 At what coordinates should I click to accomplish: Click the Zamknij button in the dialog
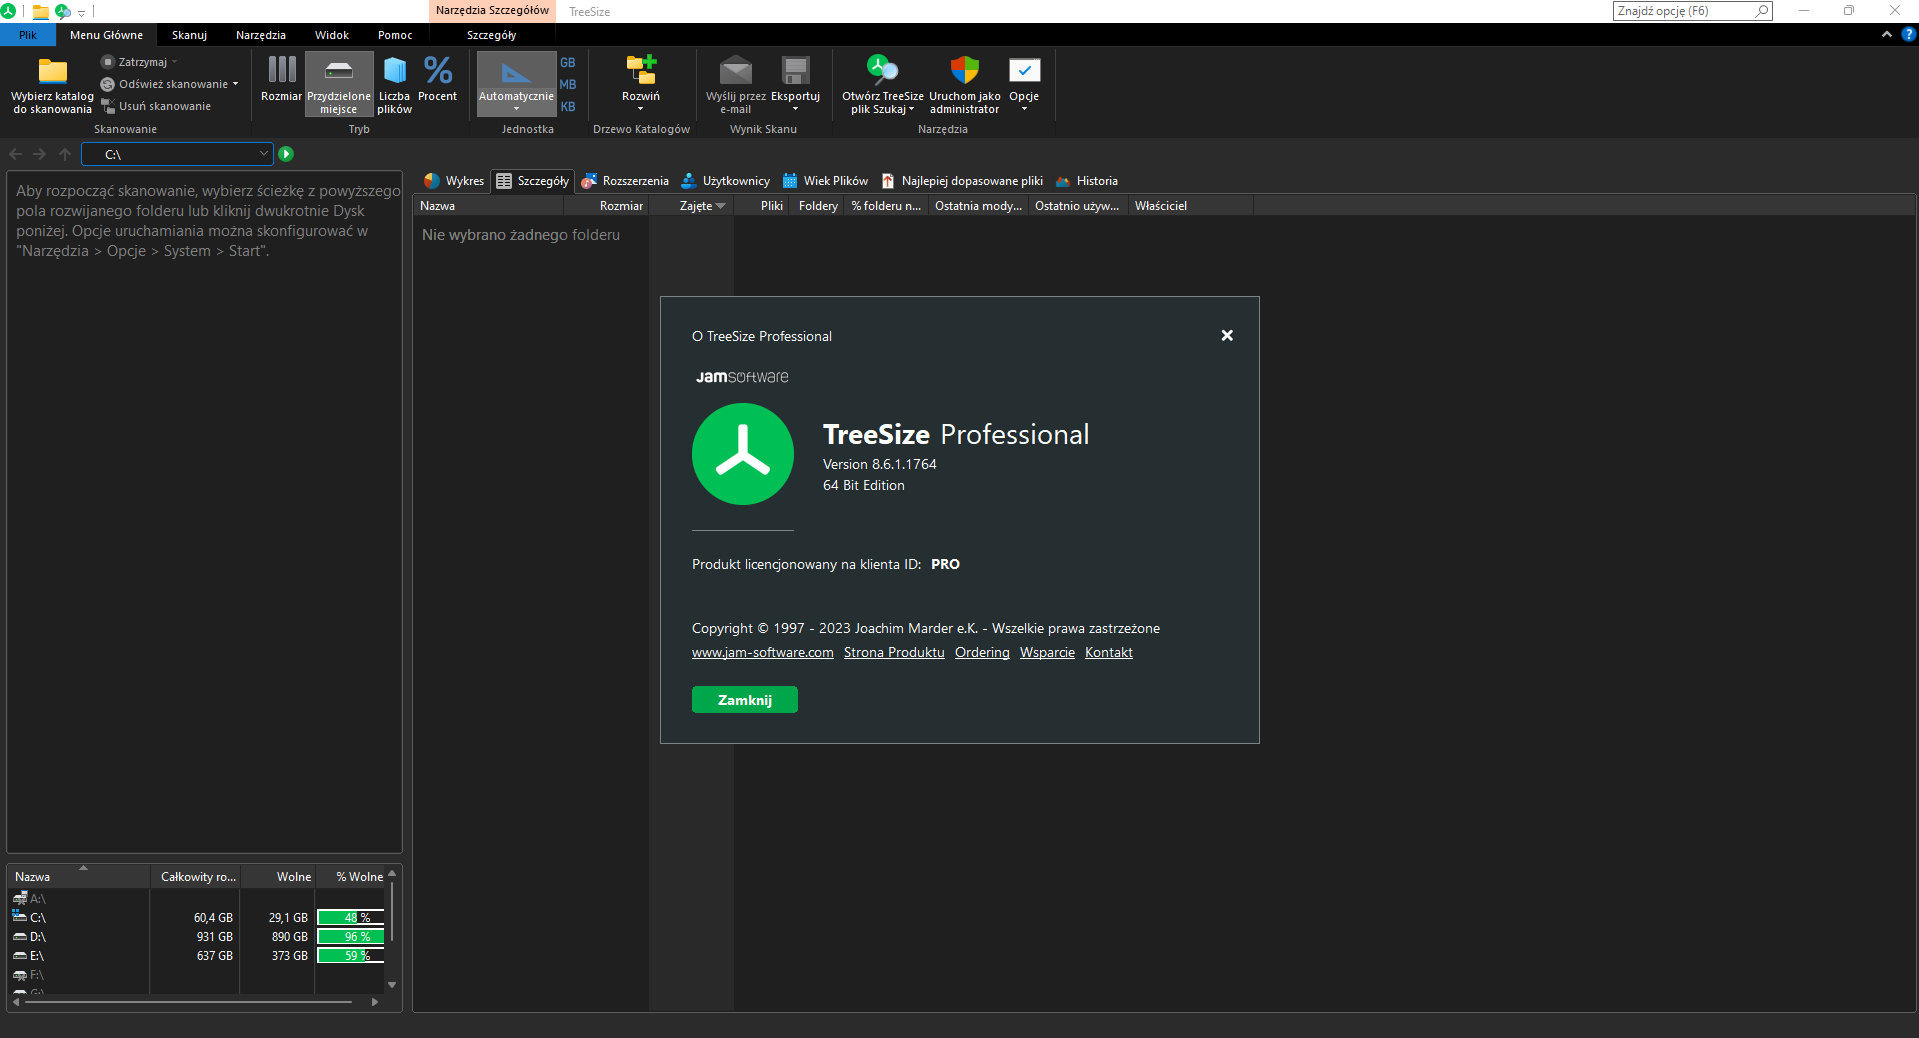[x=745, y=700]
